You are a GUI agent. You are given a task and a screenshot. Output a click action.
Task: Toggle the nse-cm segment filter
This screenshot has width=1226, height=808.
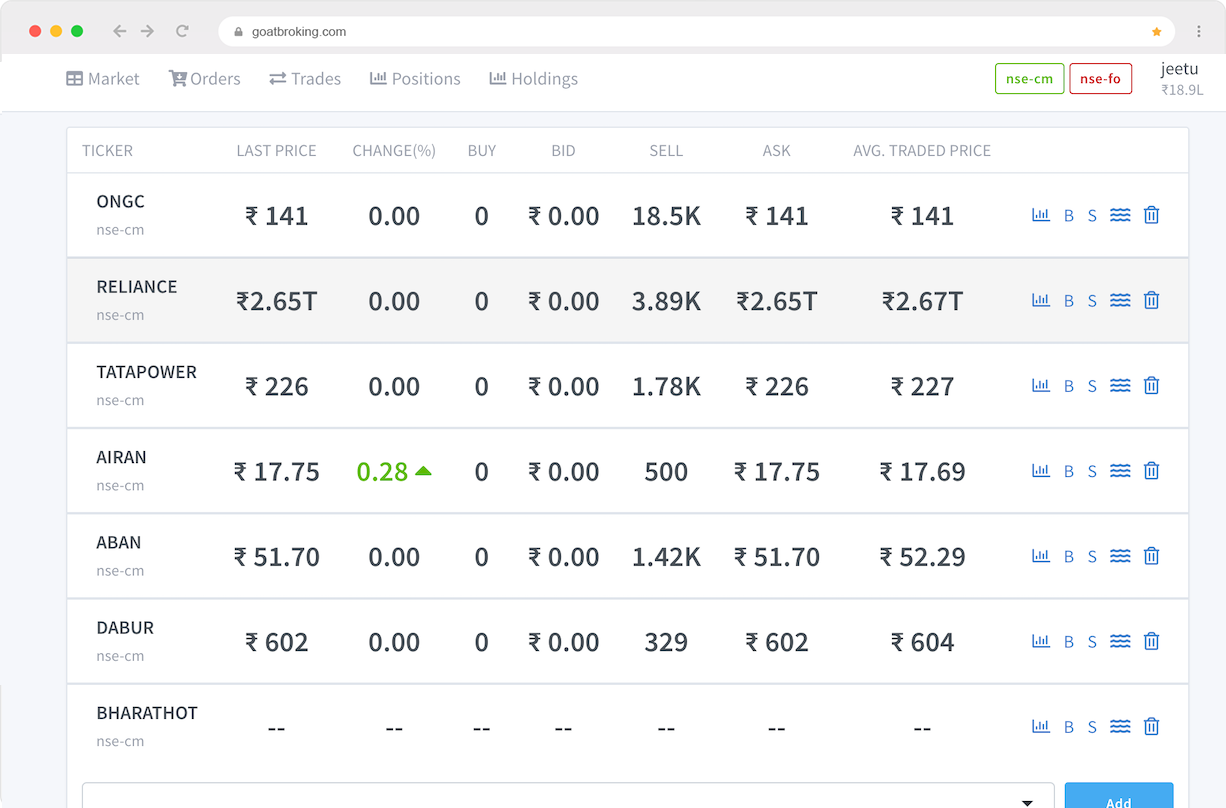[1029, 79]
